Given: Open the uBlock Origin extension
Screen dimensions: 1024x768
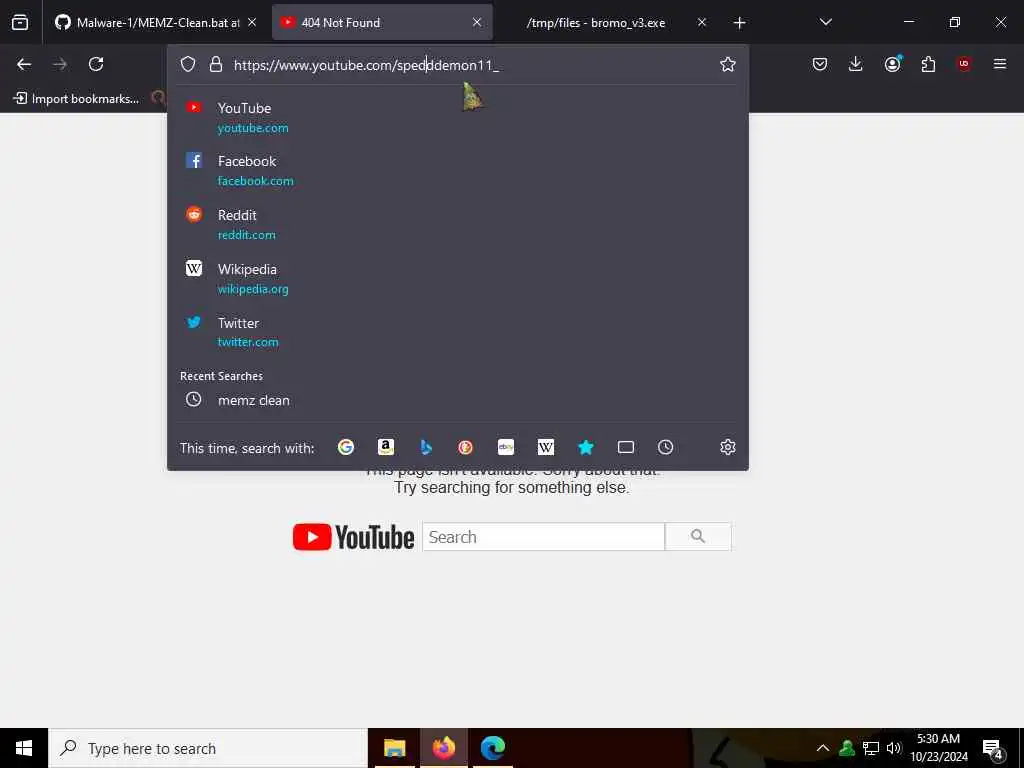Looking at the screenshot, I should point(964,64).
